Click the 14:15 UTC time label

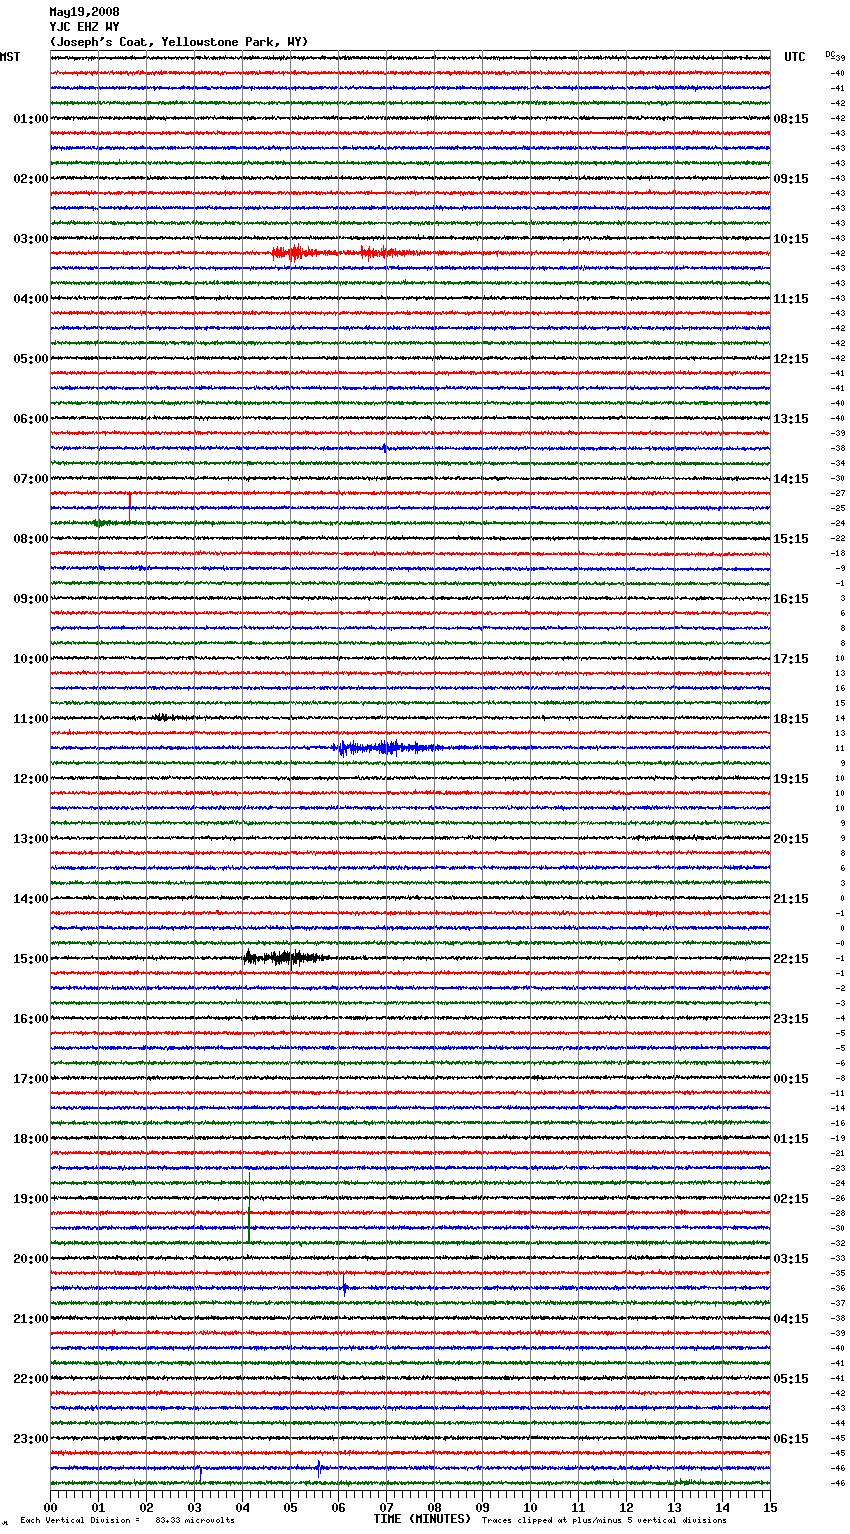791,479
